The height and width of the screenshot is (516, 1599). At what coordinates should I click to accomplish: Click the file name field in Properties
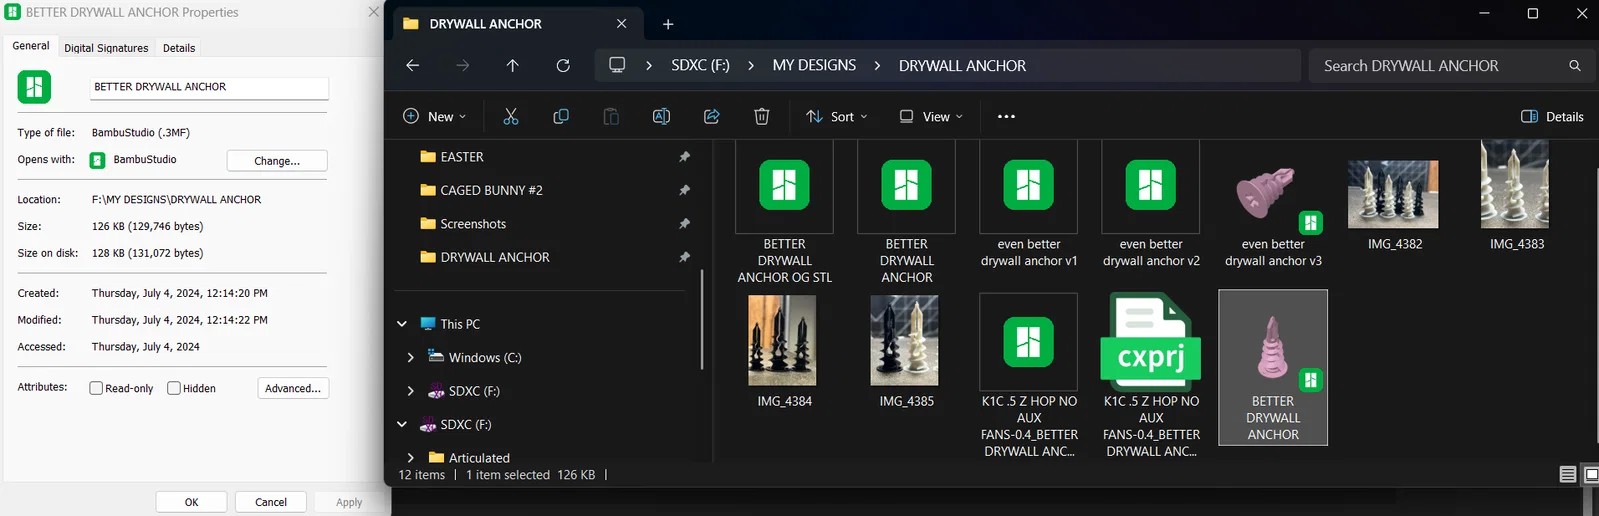[x=209, y=87]
